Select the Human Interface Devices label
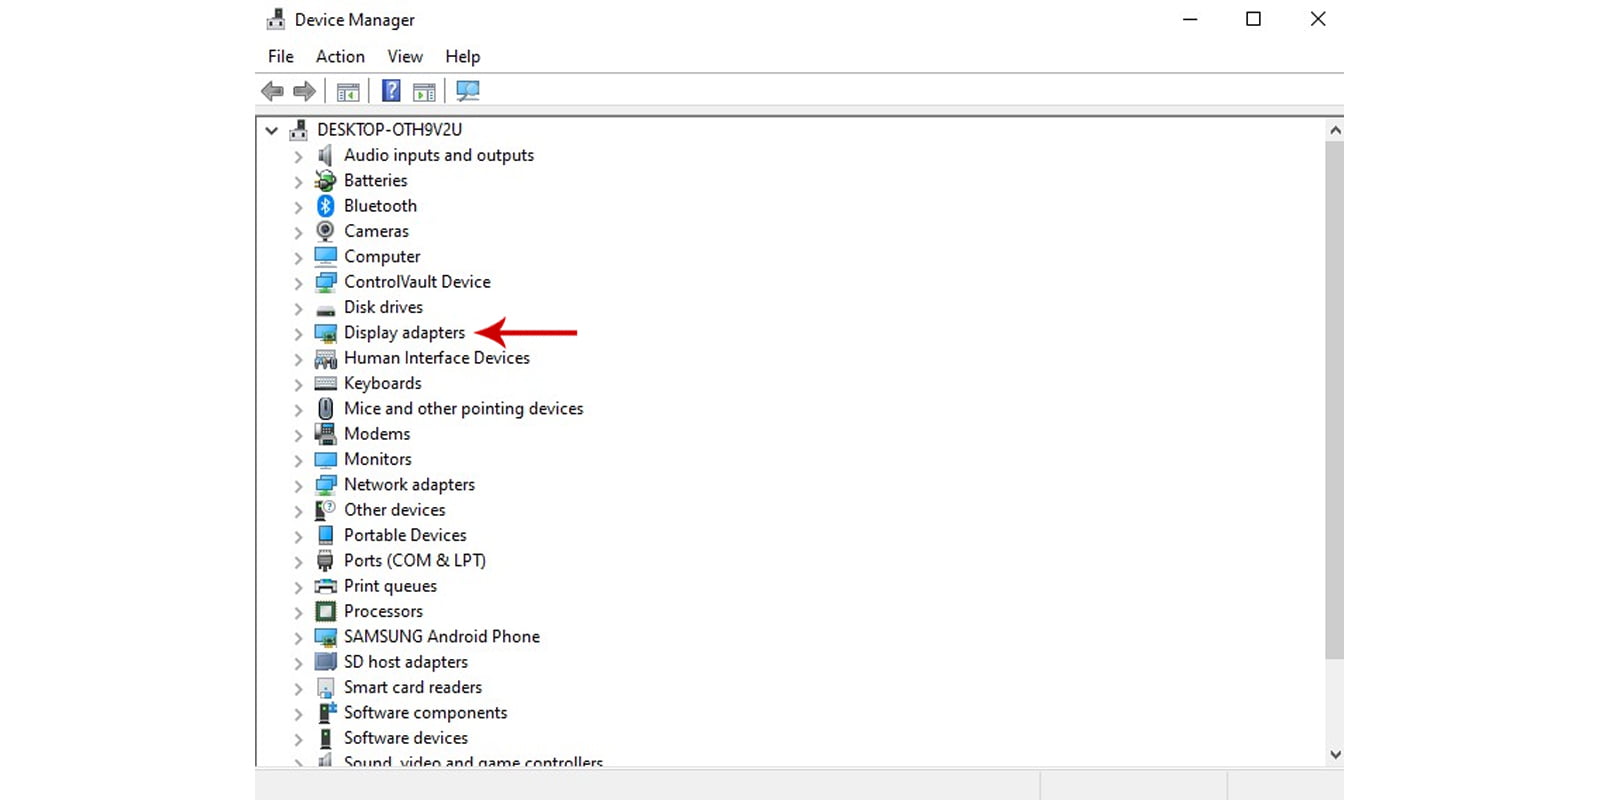Viewport: 1600px width, 800px height. coord(437,358)
